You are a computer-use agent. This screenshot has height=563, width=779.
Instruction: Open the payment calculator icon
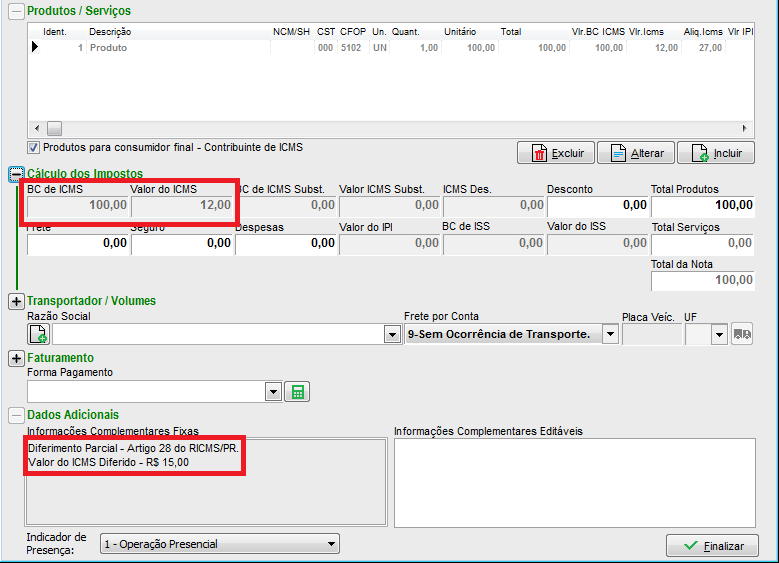296,391
